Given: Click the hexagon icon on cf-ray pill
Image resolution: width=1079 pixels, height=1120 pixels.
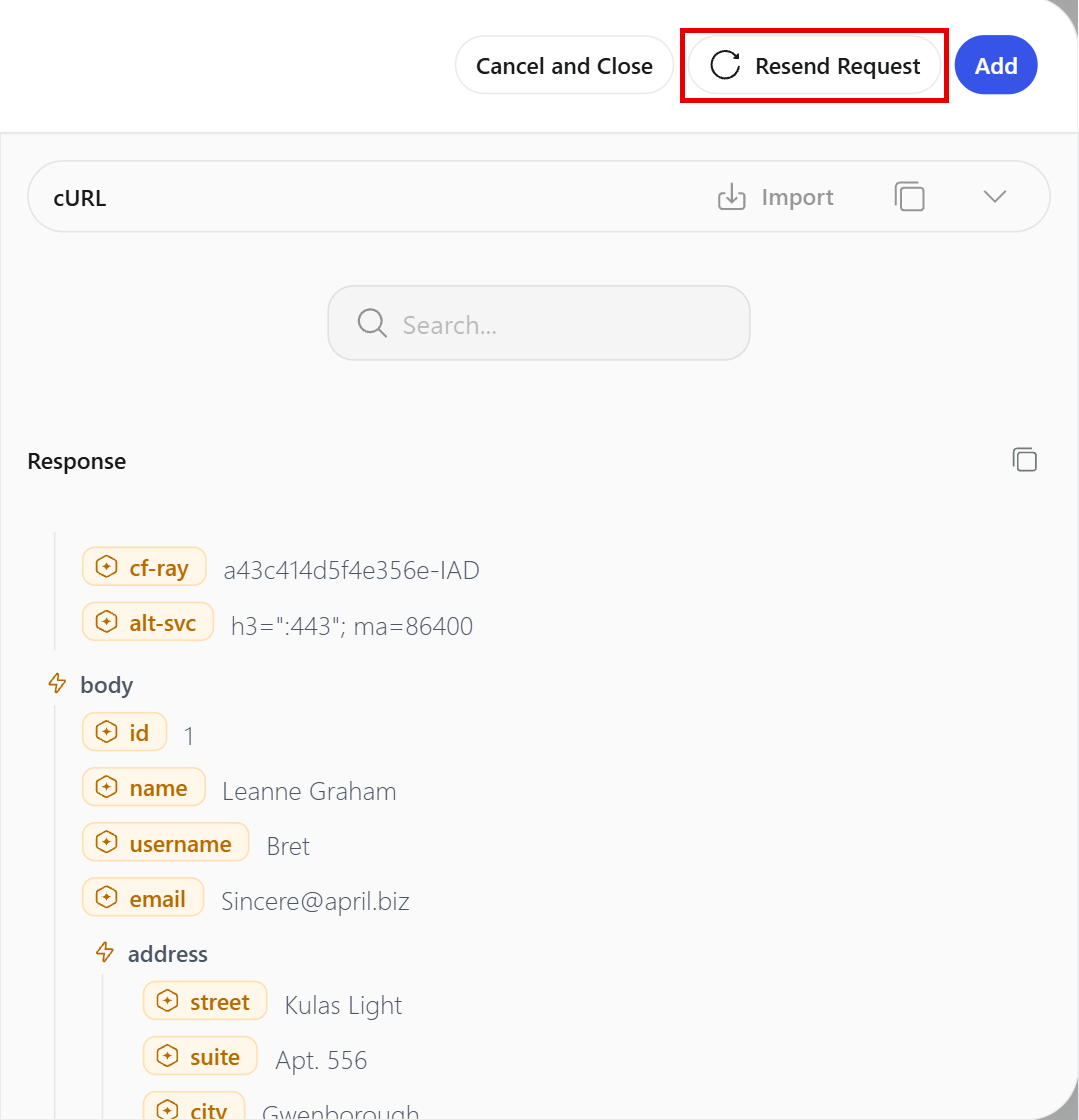Looking at the screenshot, I should 106,566.
